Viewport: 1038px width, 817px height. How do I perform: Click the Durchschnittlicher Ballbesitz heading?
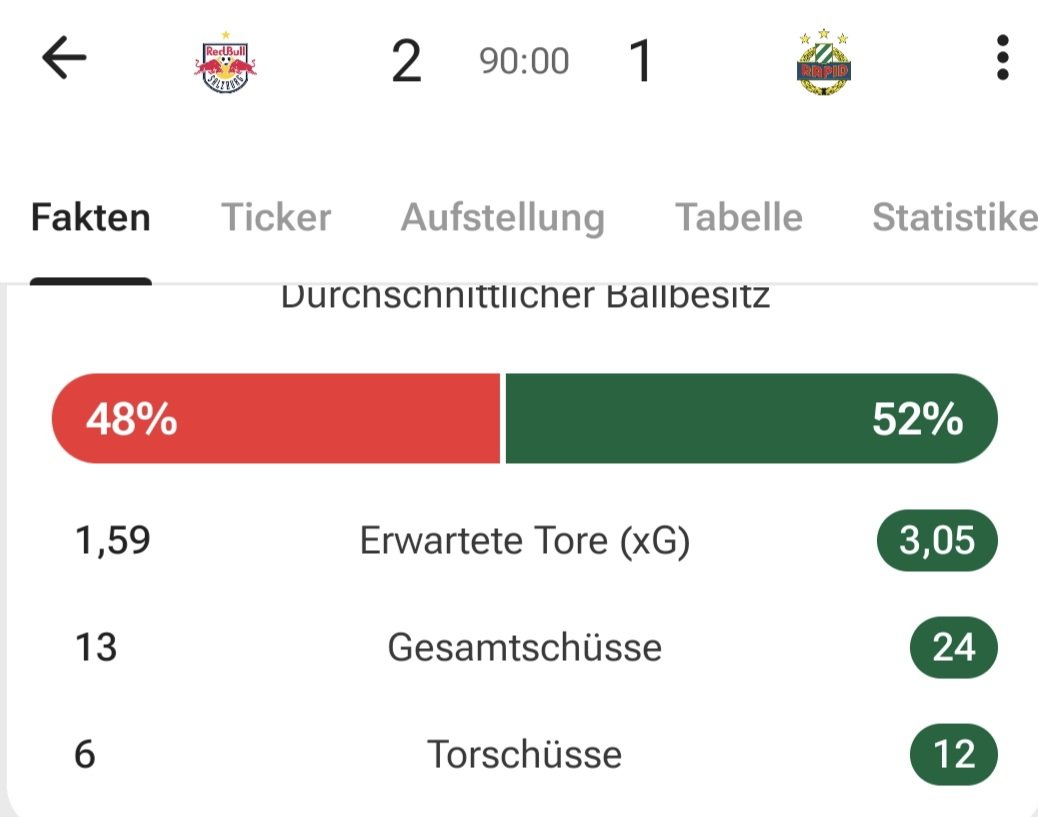point(524,297)
